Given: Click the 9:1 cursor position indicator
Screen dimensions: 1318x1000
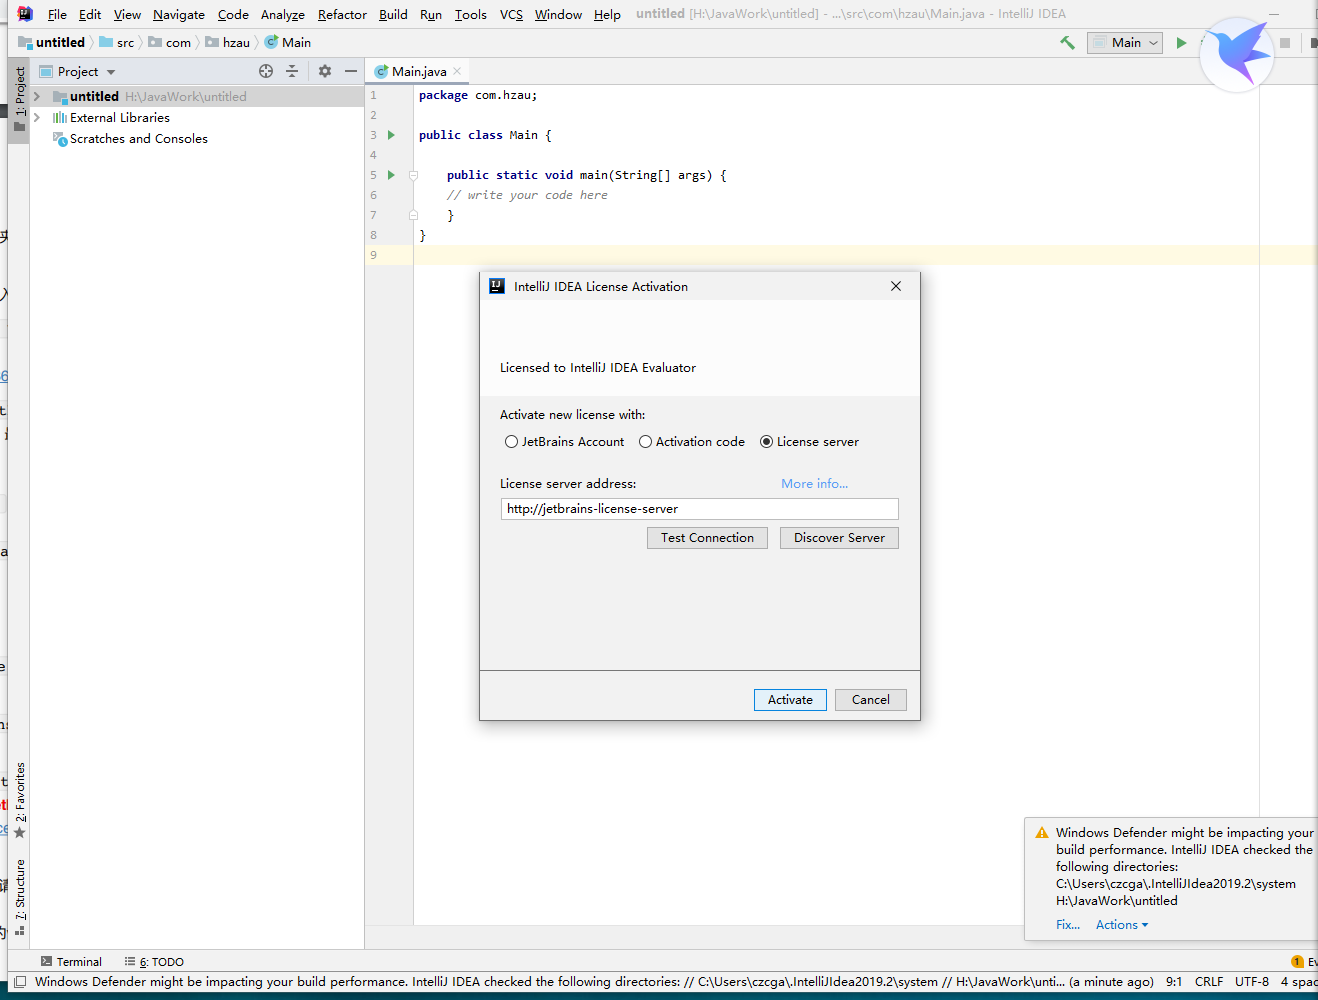Looking at the screenshot, I should (x=1174, y=982).
